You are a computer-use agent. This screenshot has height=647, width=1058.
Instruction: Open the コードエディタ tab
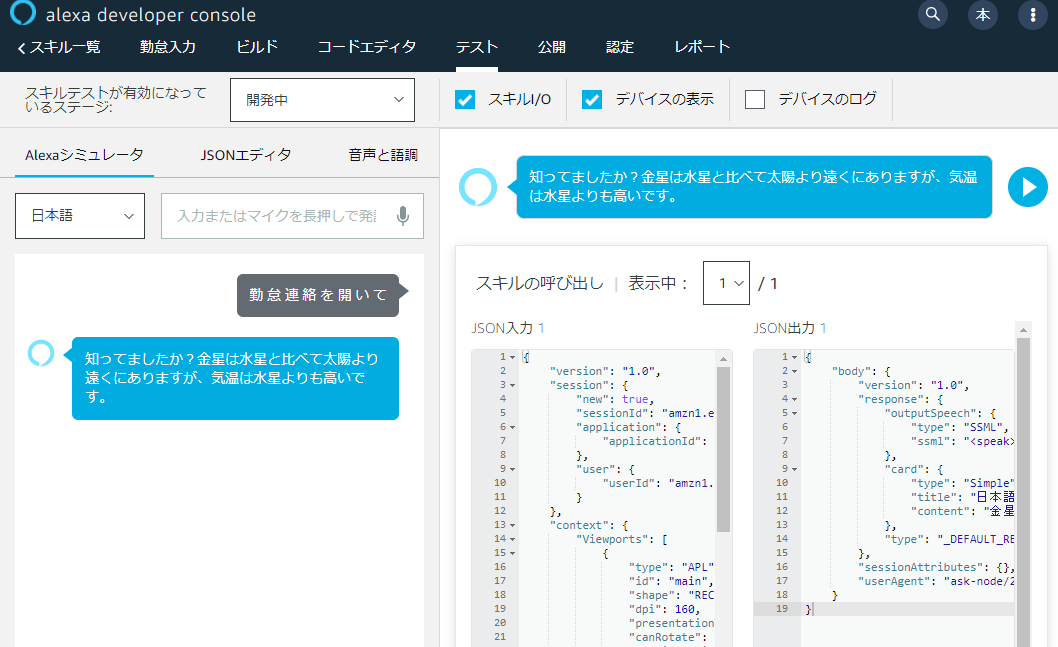(x=366, y=47)
